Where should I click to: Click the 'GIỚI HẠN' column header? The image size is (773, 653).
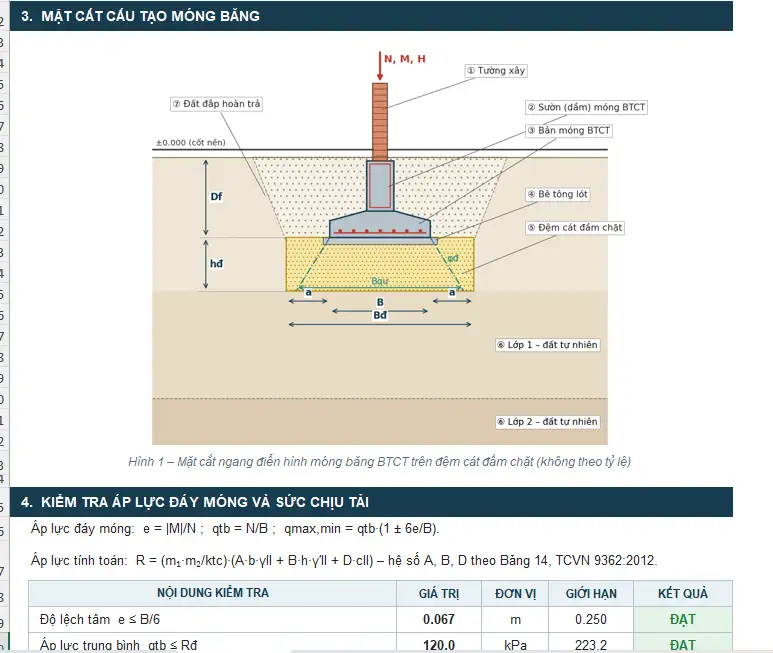coord(591,593)
